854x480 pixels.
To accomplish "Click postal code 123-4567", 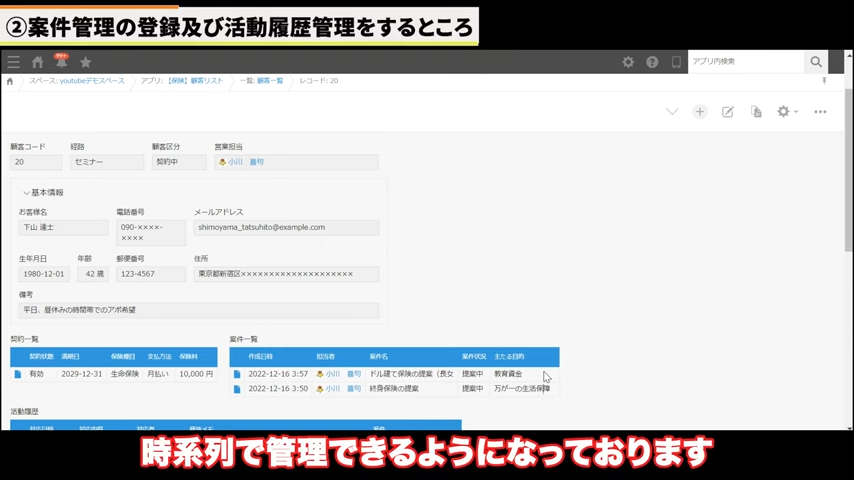I will coord(151,275).
